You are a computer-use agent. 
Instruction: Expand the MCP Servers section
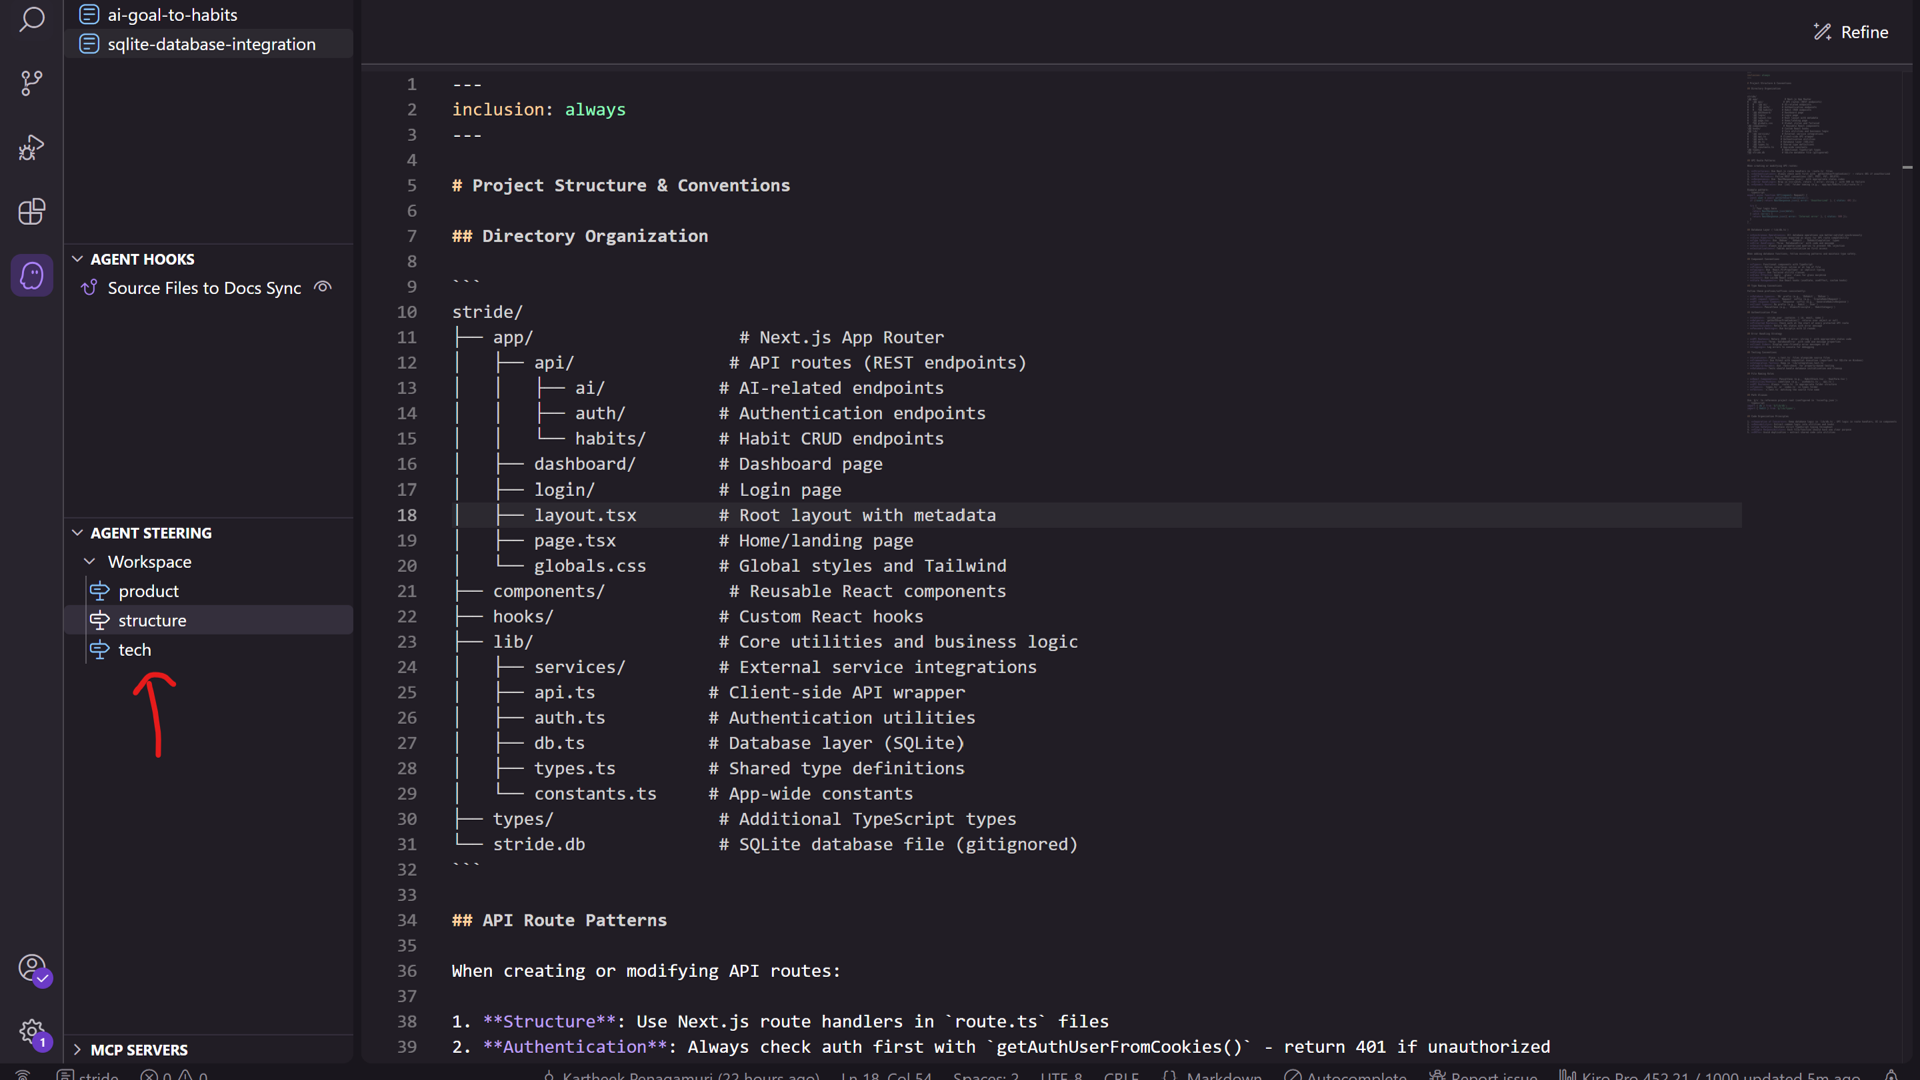[78, 1049]
